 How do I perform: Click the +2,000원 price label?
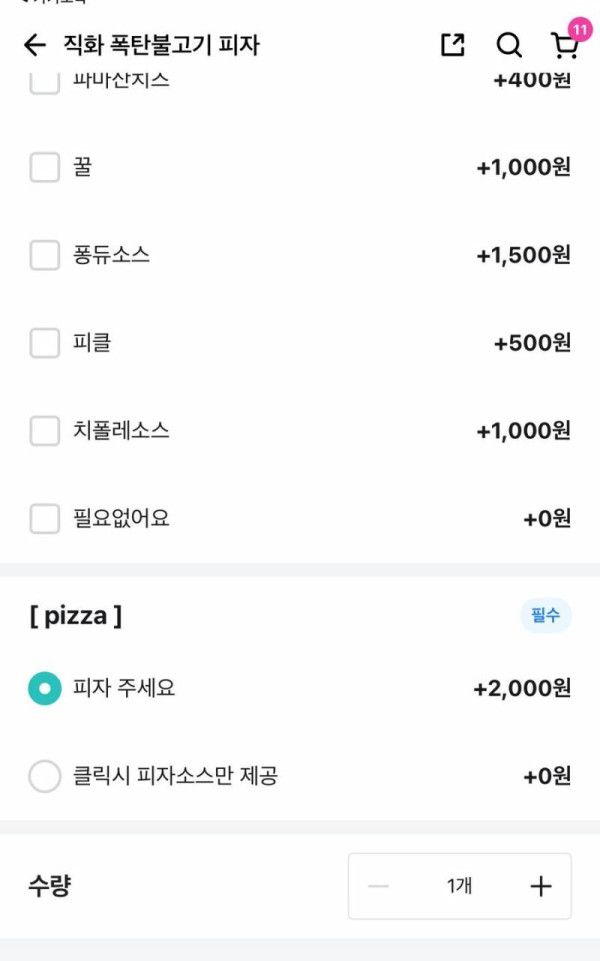point(520,689)
